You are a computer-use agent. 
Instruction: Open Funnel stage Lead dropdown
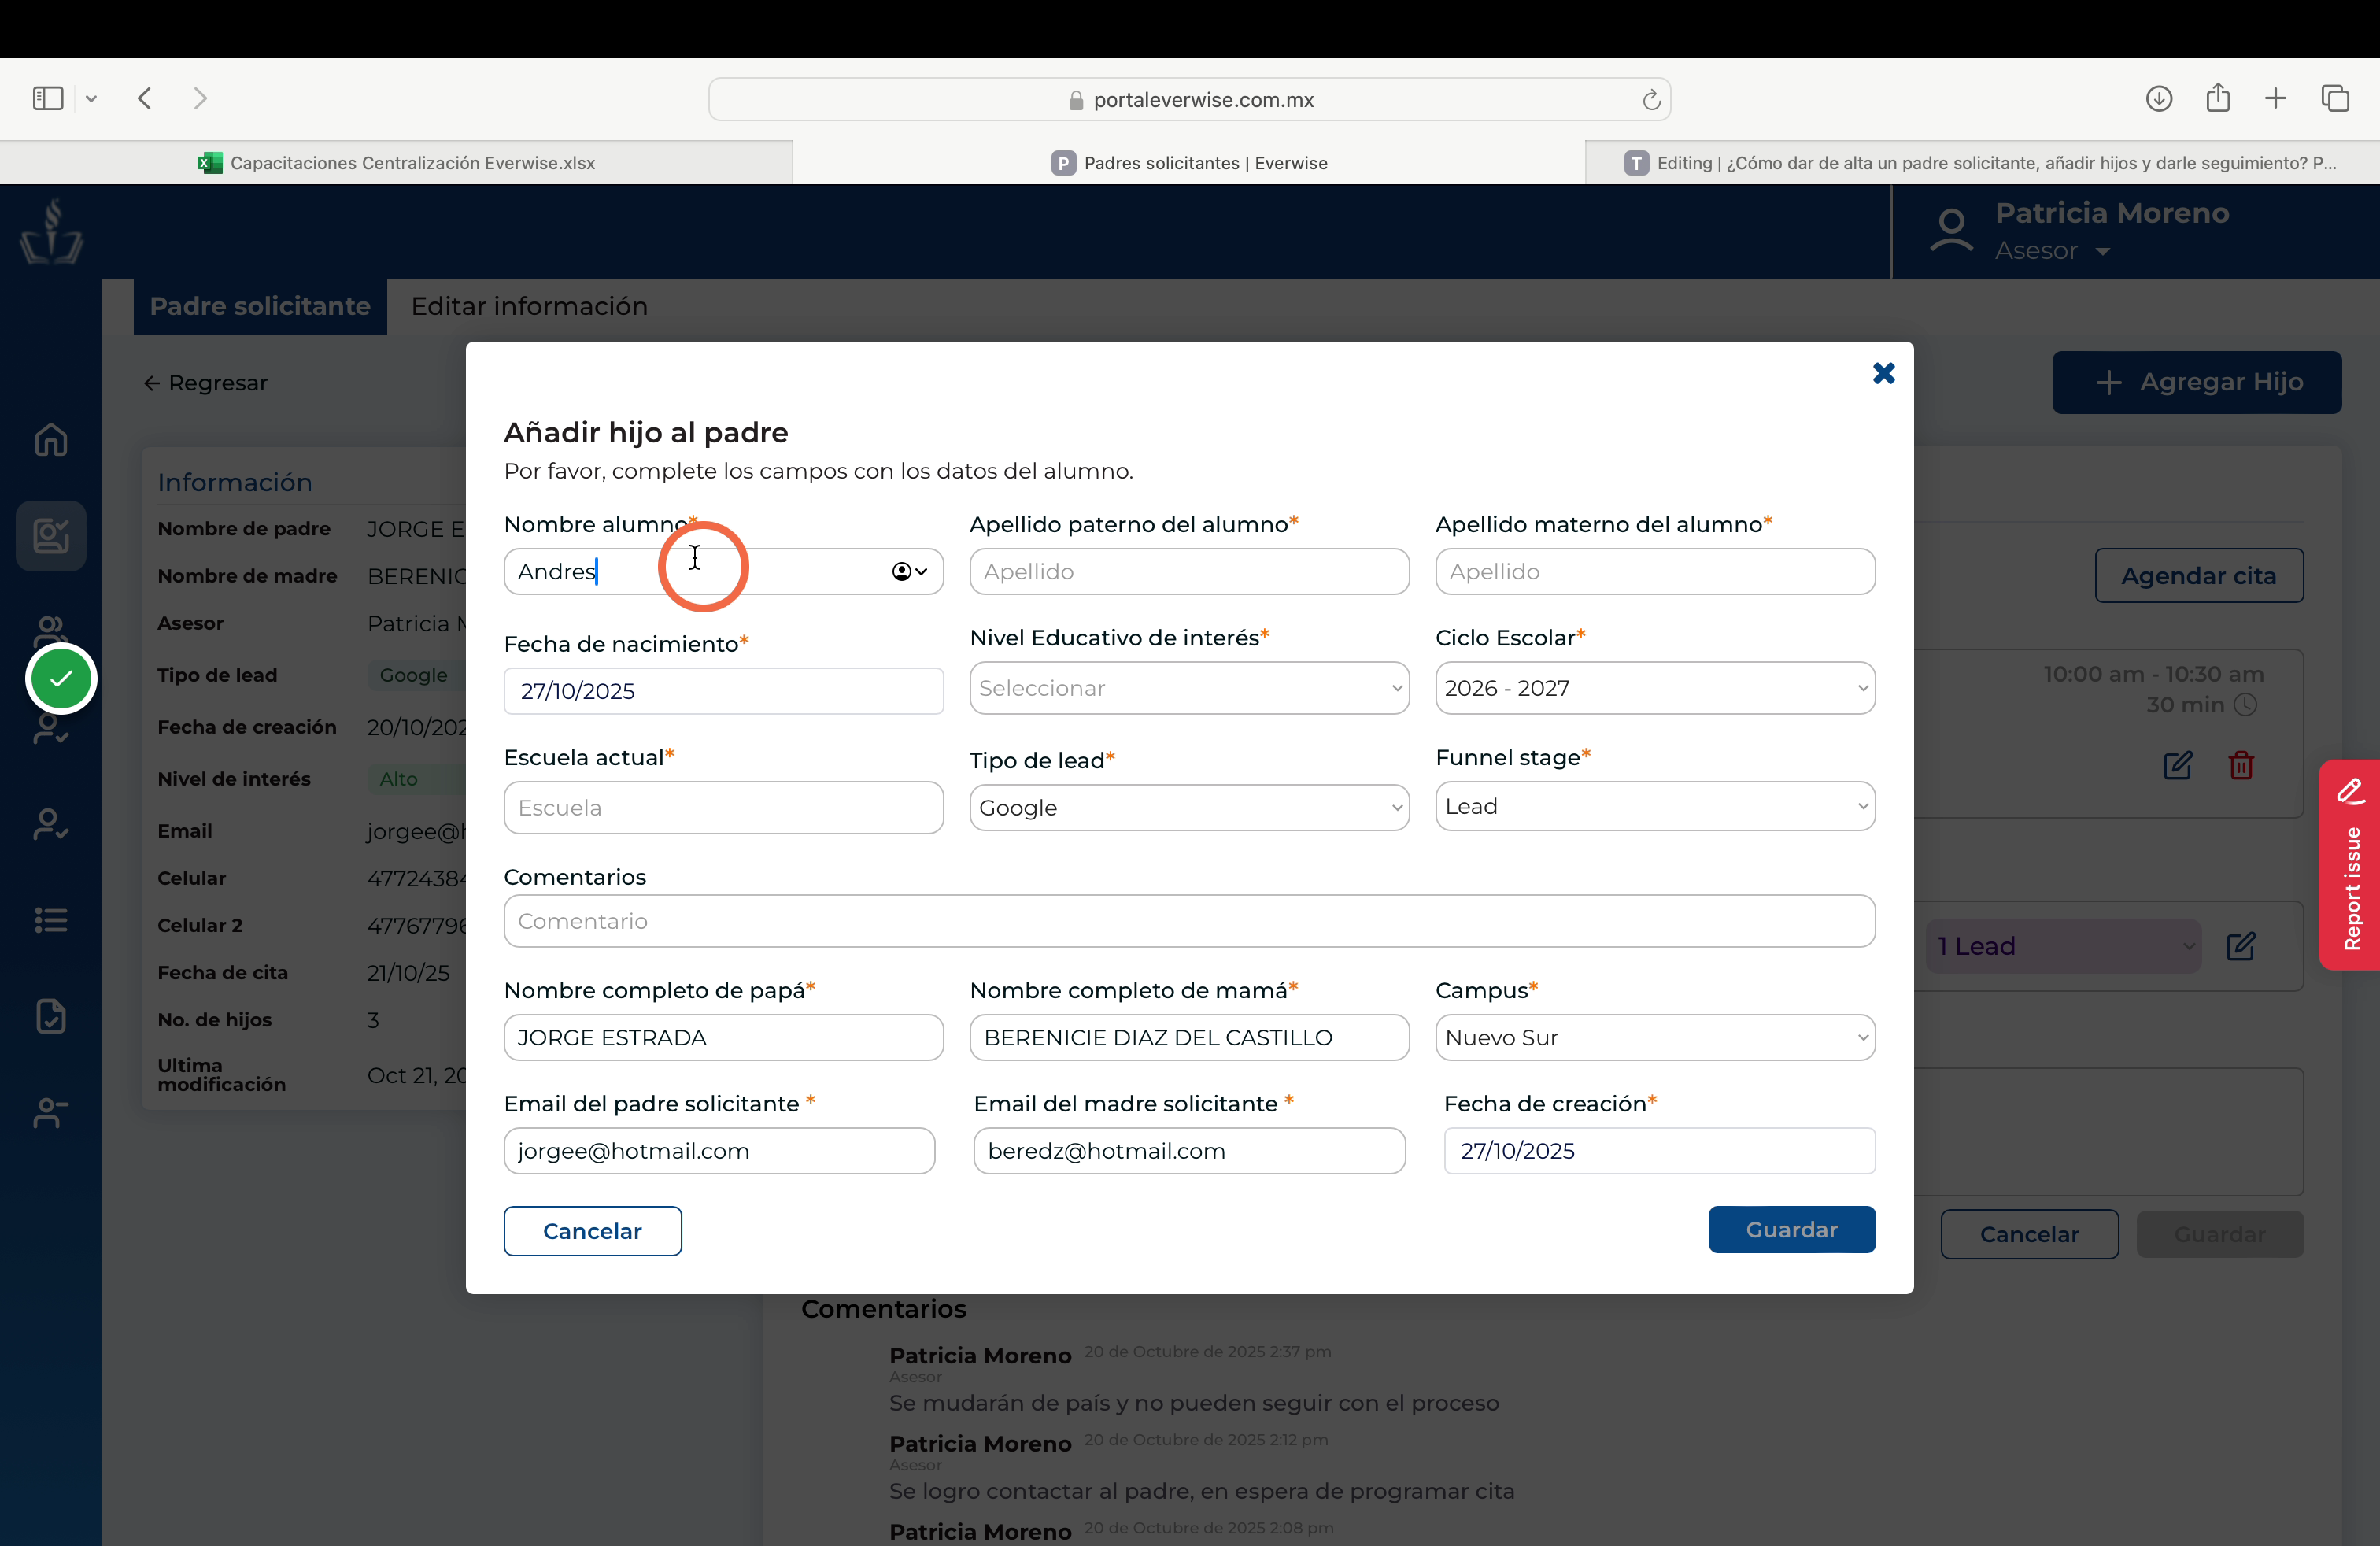point(1655,806)
